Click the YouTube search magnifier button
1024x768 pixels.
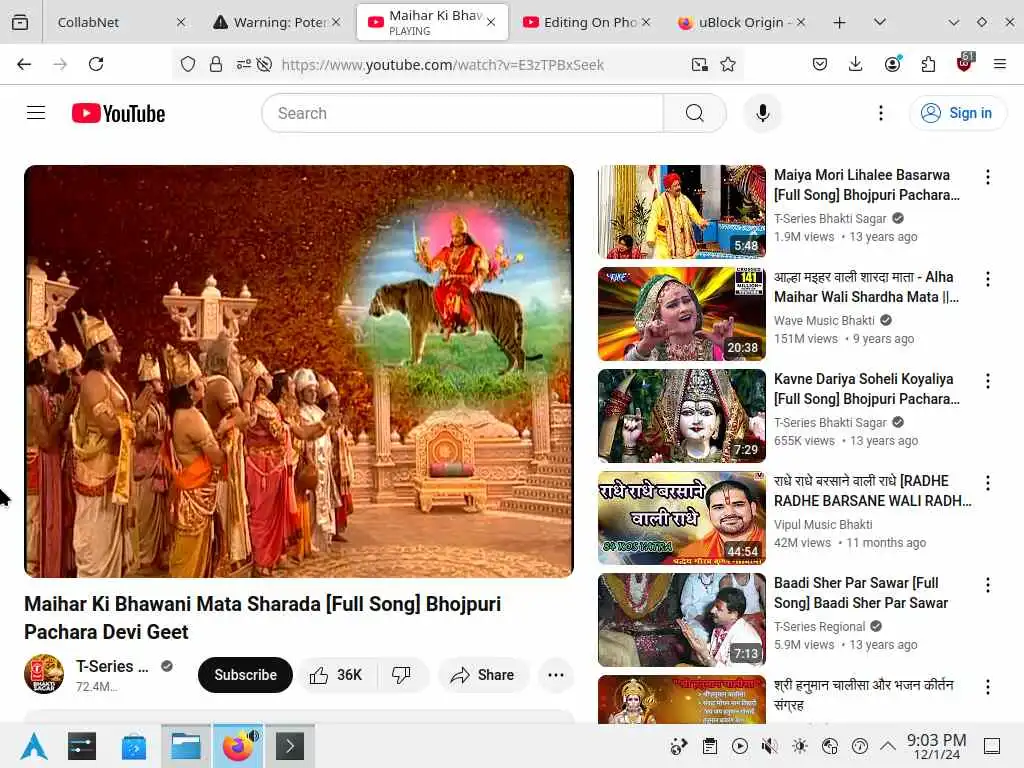tap(695, 113)
